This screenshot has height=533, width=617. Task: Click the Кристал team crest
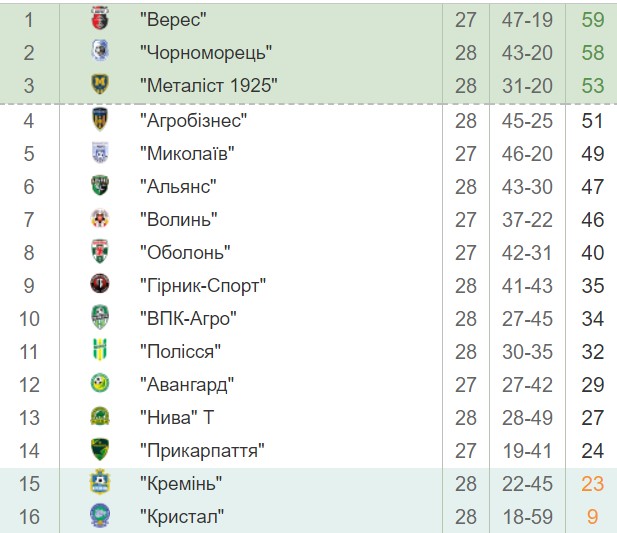click(x=99, y=516)
